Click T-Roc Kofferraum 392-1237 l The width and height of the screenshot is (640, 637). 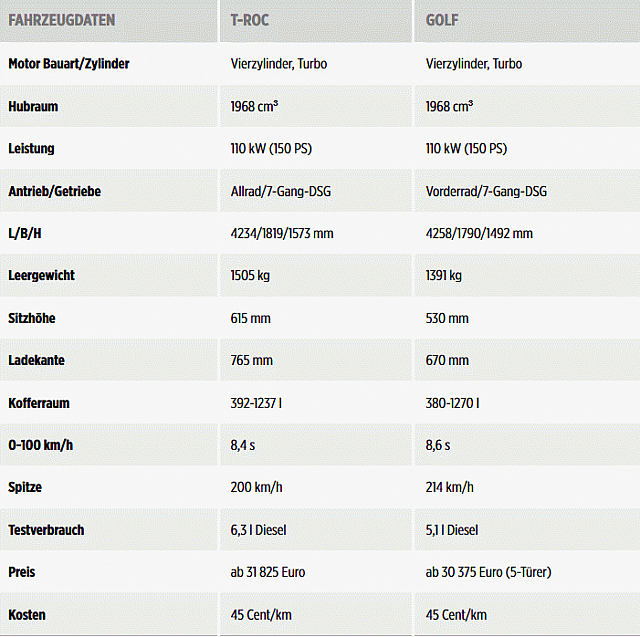[x=256, y=403]
